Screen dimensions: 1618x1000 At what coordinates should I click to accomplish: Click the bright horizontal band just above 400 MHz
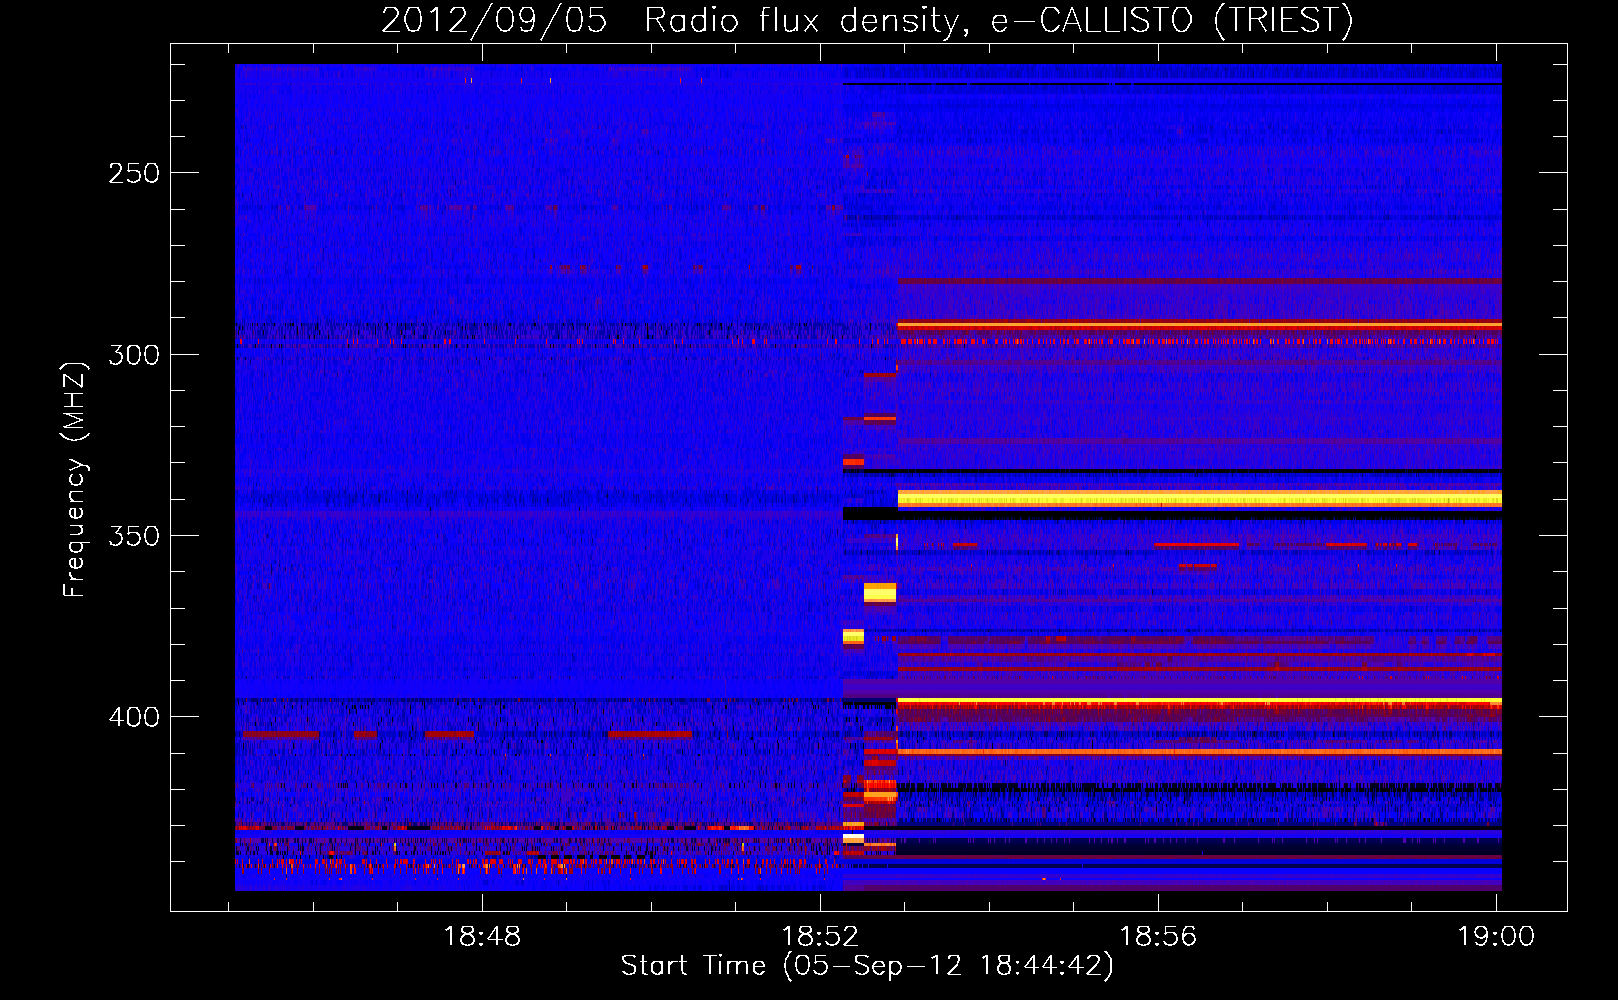click(1199, 702)
